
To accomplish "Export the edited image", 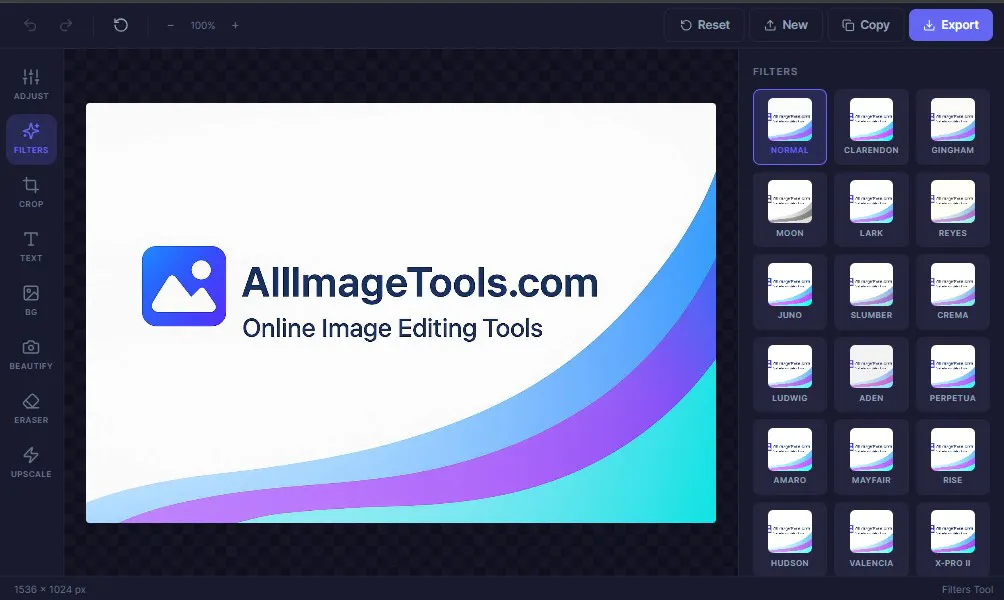I will coord(951,25).
